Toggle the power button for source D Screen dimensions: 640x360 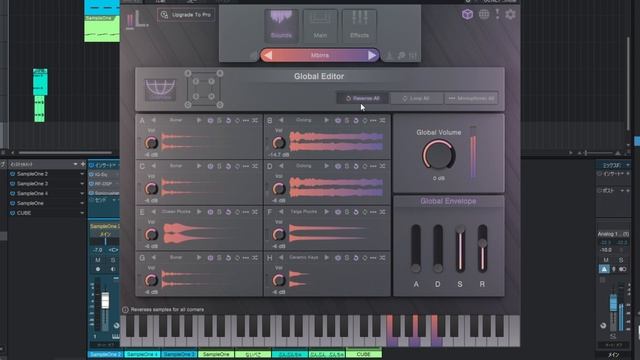[x=338, y=166]
